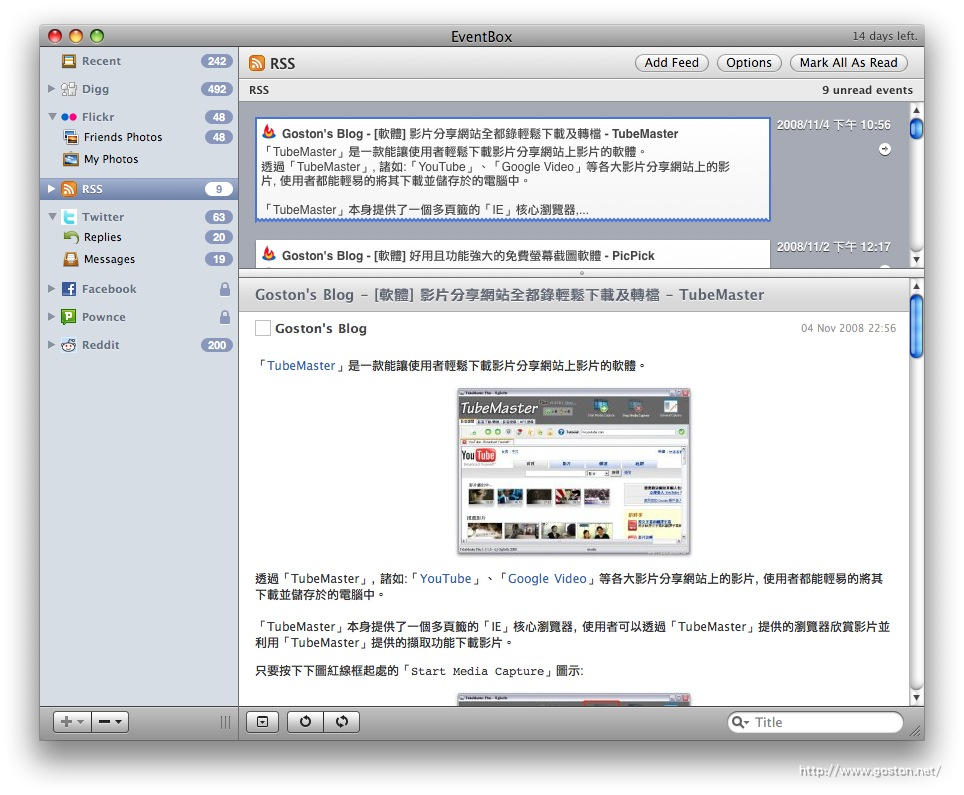Select Messages under Twitter
The height and width of the screenshot is (795, 964).
pyautogui.click(x=139, y=259)
